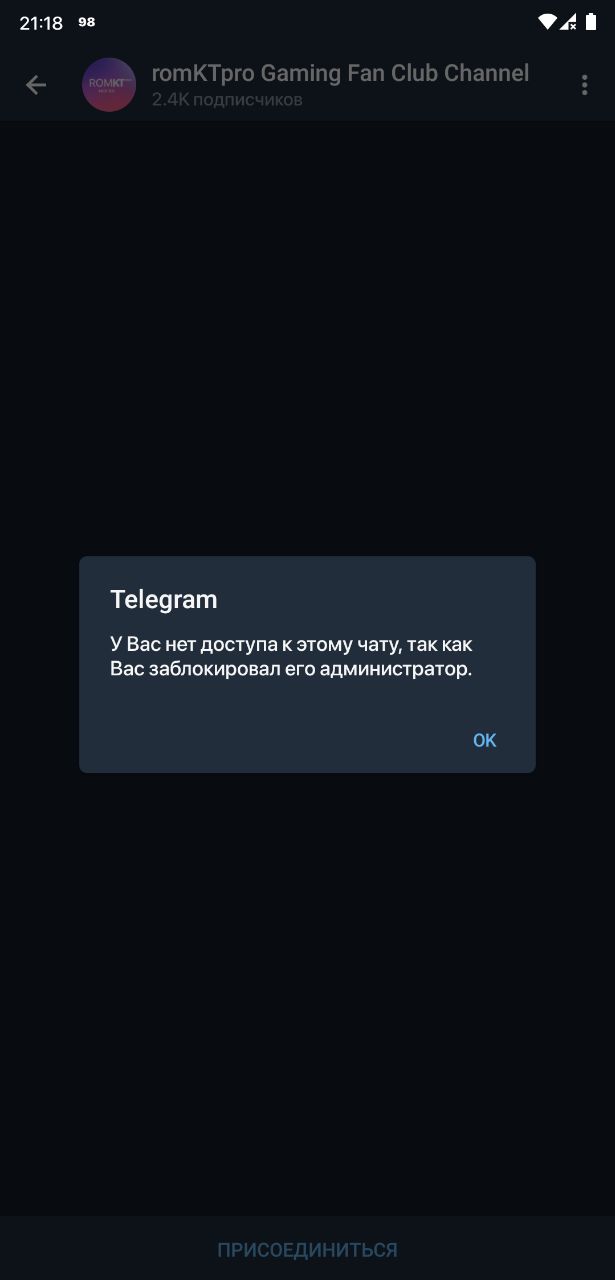Confirm the dialog with OK
This screenshot has width=615, height=1280.
[485, 740]
